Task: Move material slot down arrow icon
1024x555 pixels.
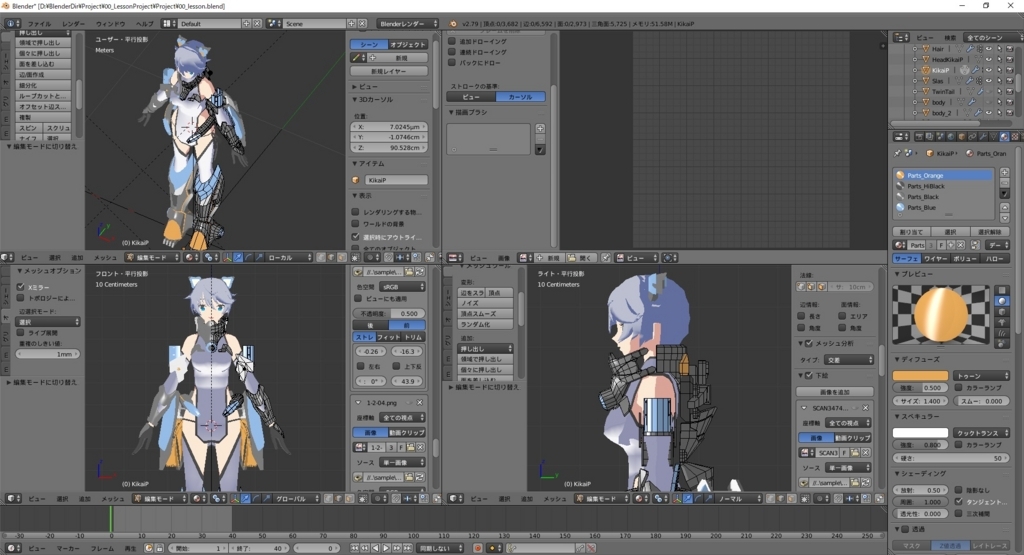Action: (1004, 218)
